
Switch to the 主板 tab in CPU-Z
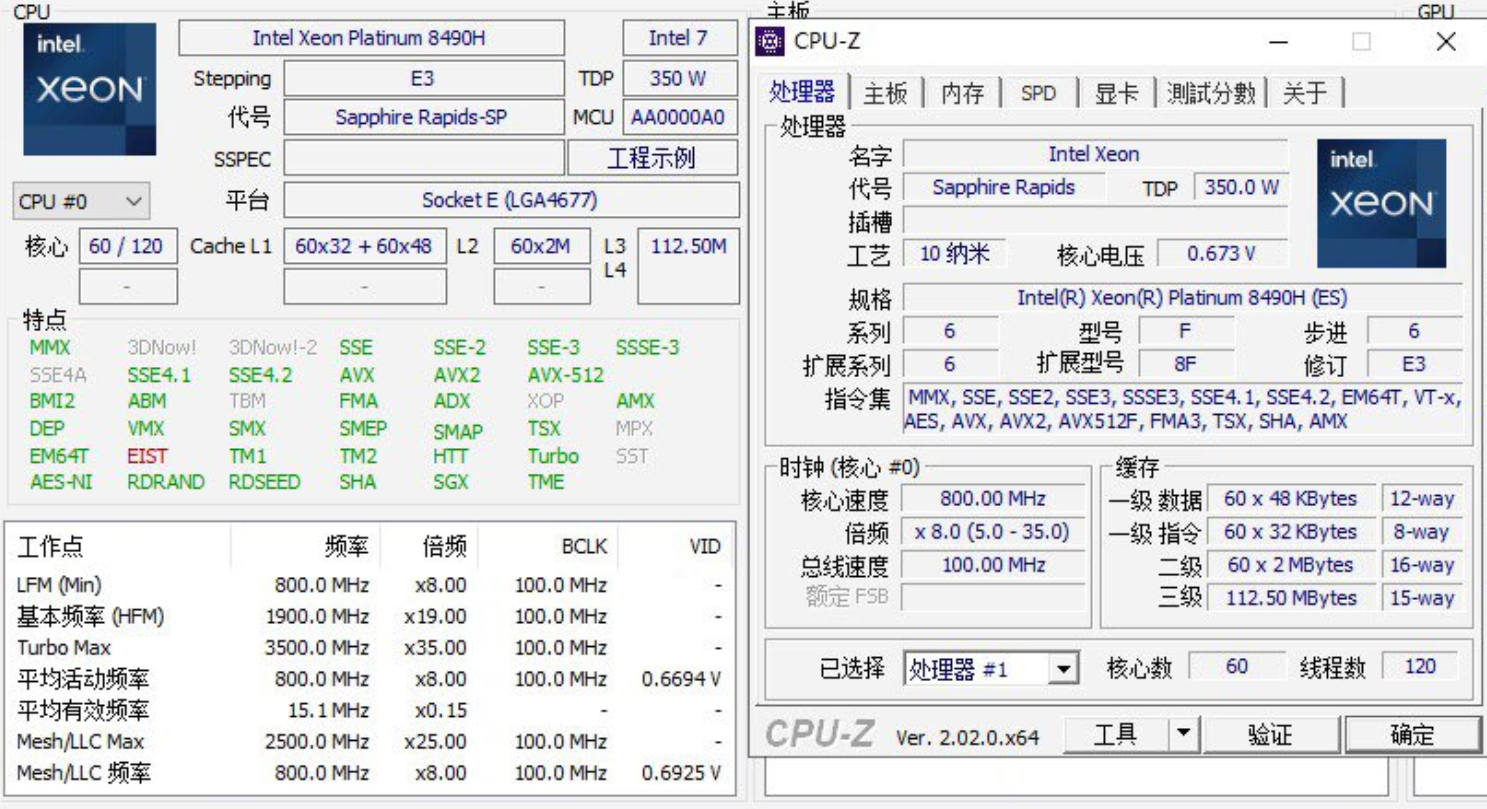tap(885, 93)
